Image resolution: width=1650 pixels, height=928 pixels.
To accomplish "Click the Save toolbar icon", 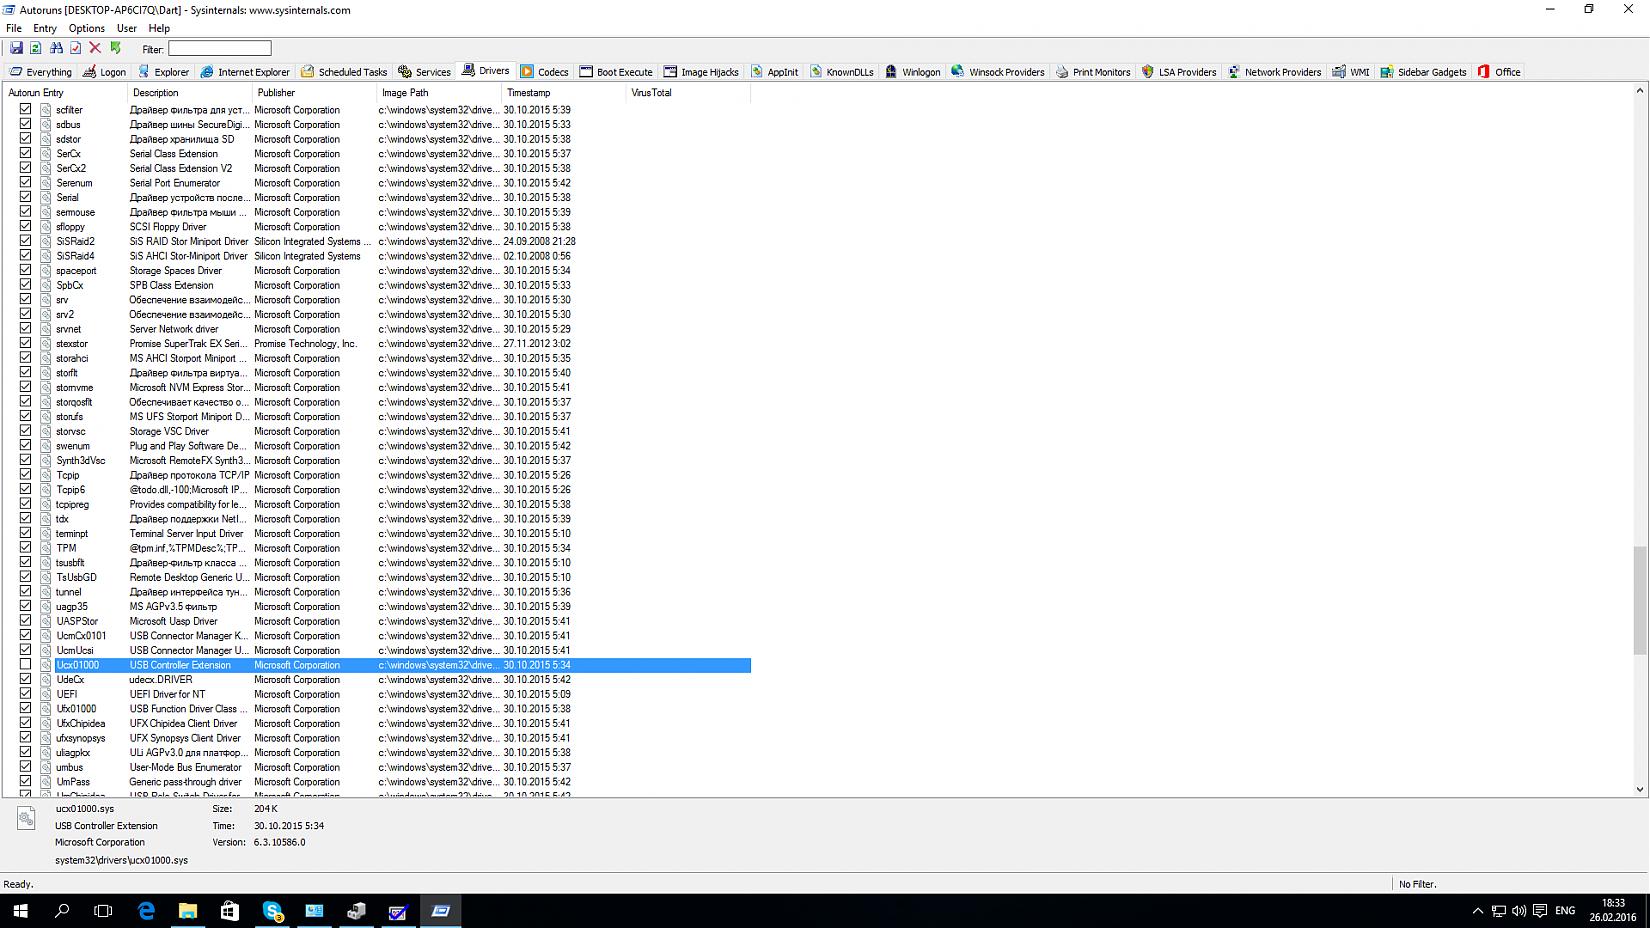I will click(16, 48).
